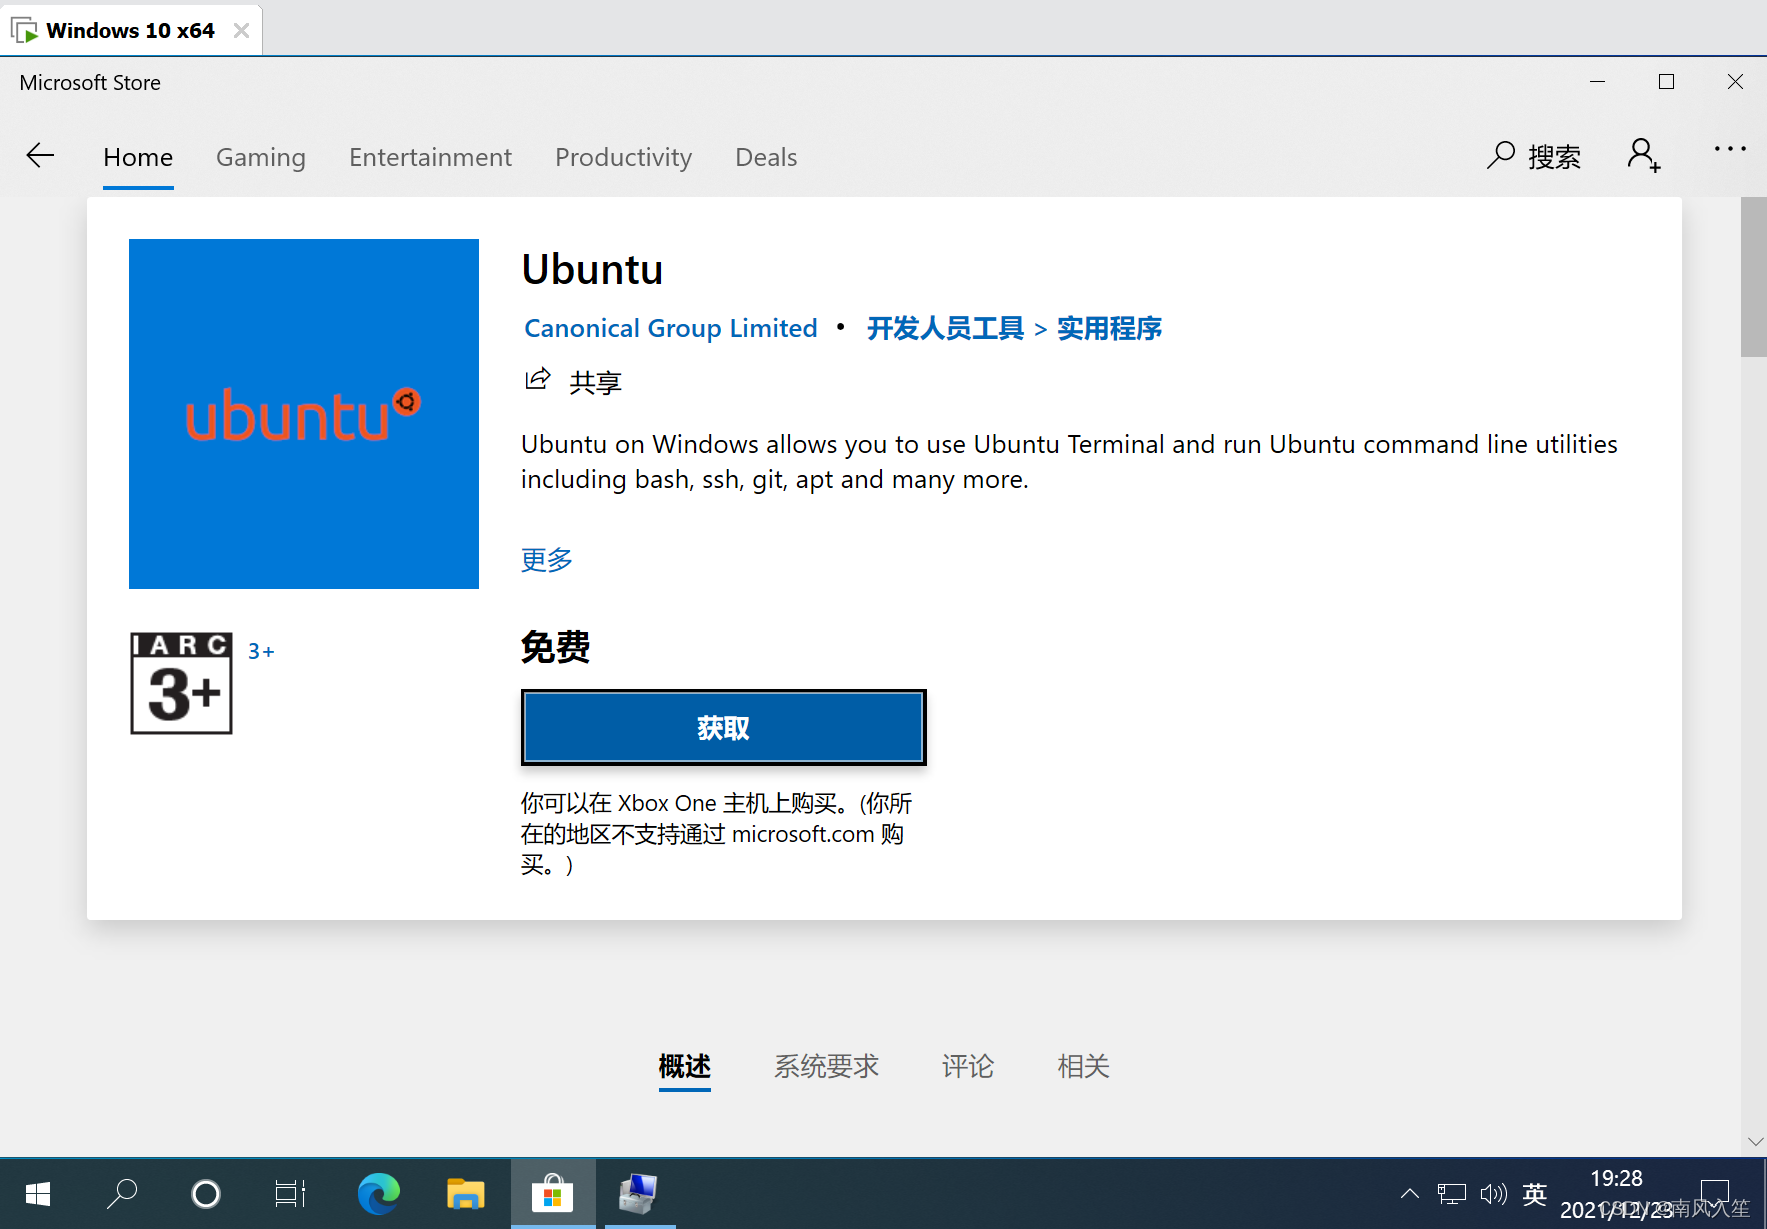This screenshot has width=1767, height=1229.
Task: Select the Windows 10 x64 VM tab
Action: tap(131, 31)
